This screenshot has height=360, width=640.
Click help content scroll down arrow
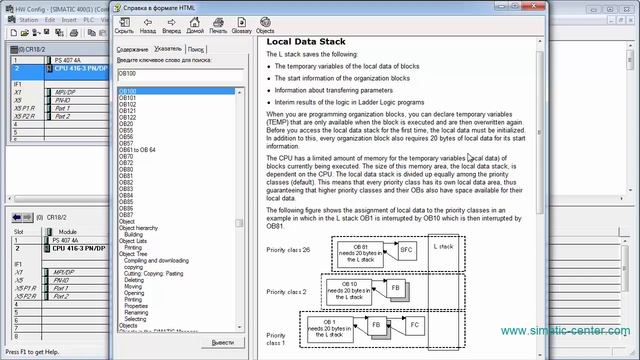pos(540,356)
